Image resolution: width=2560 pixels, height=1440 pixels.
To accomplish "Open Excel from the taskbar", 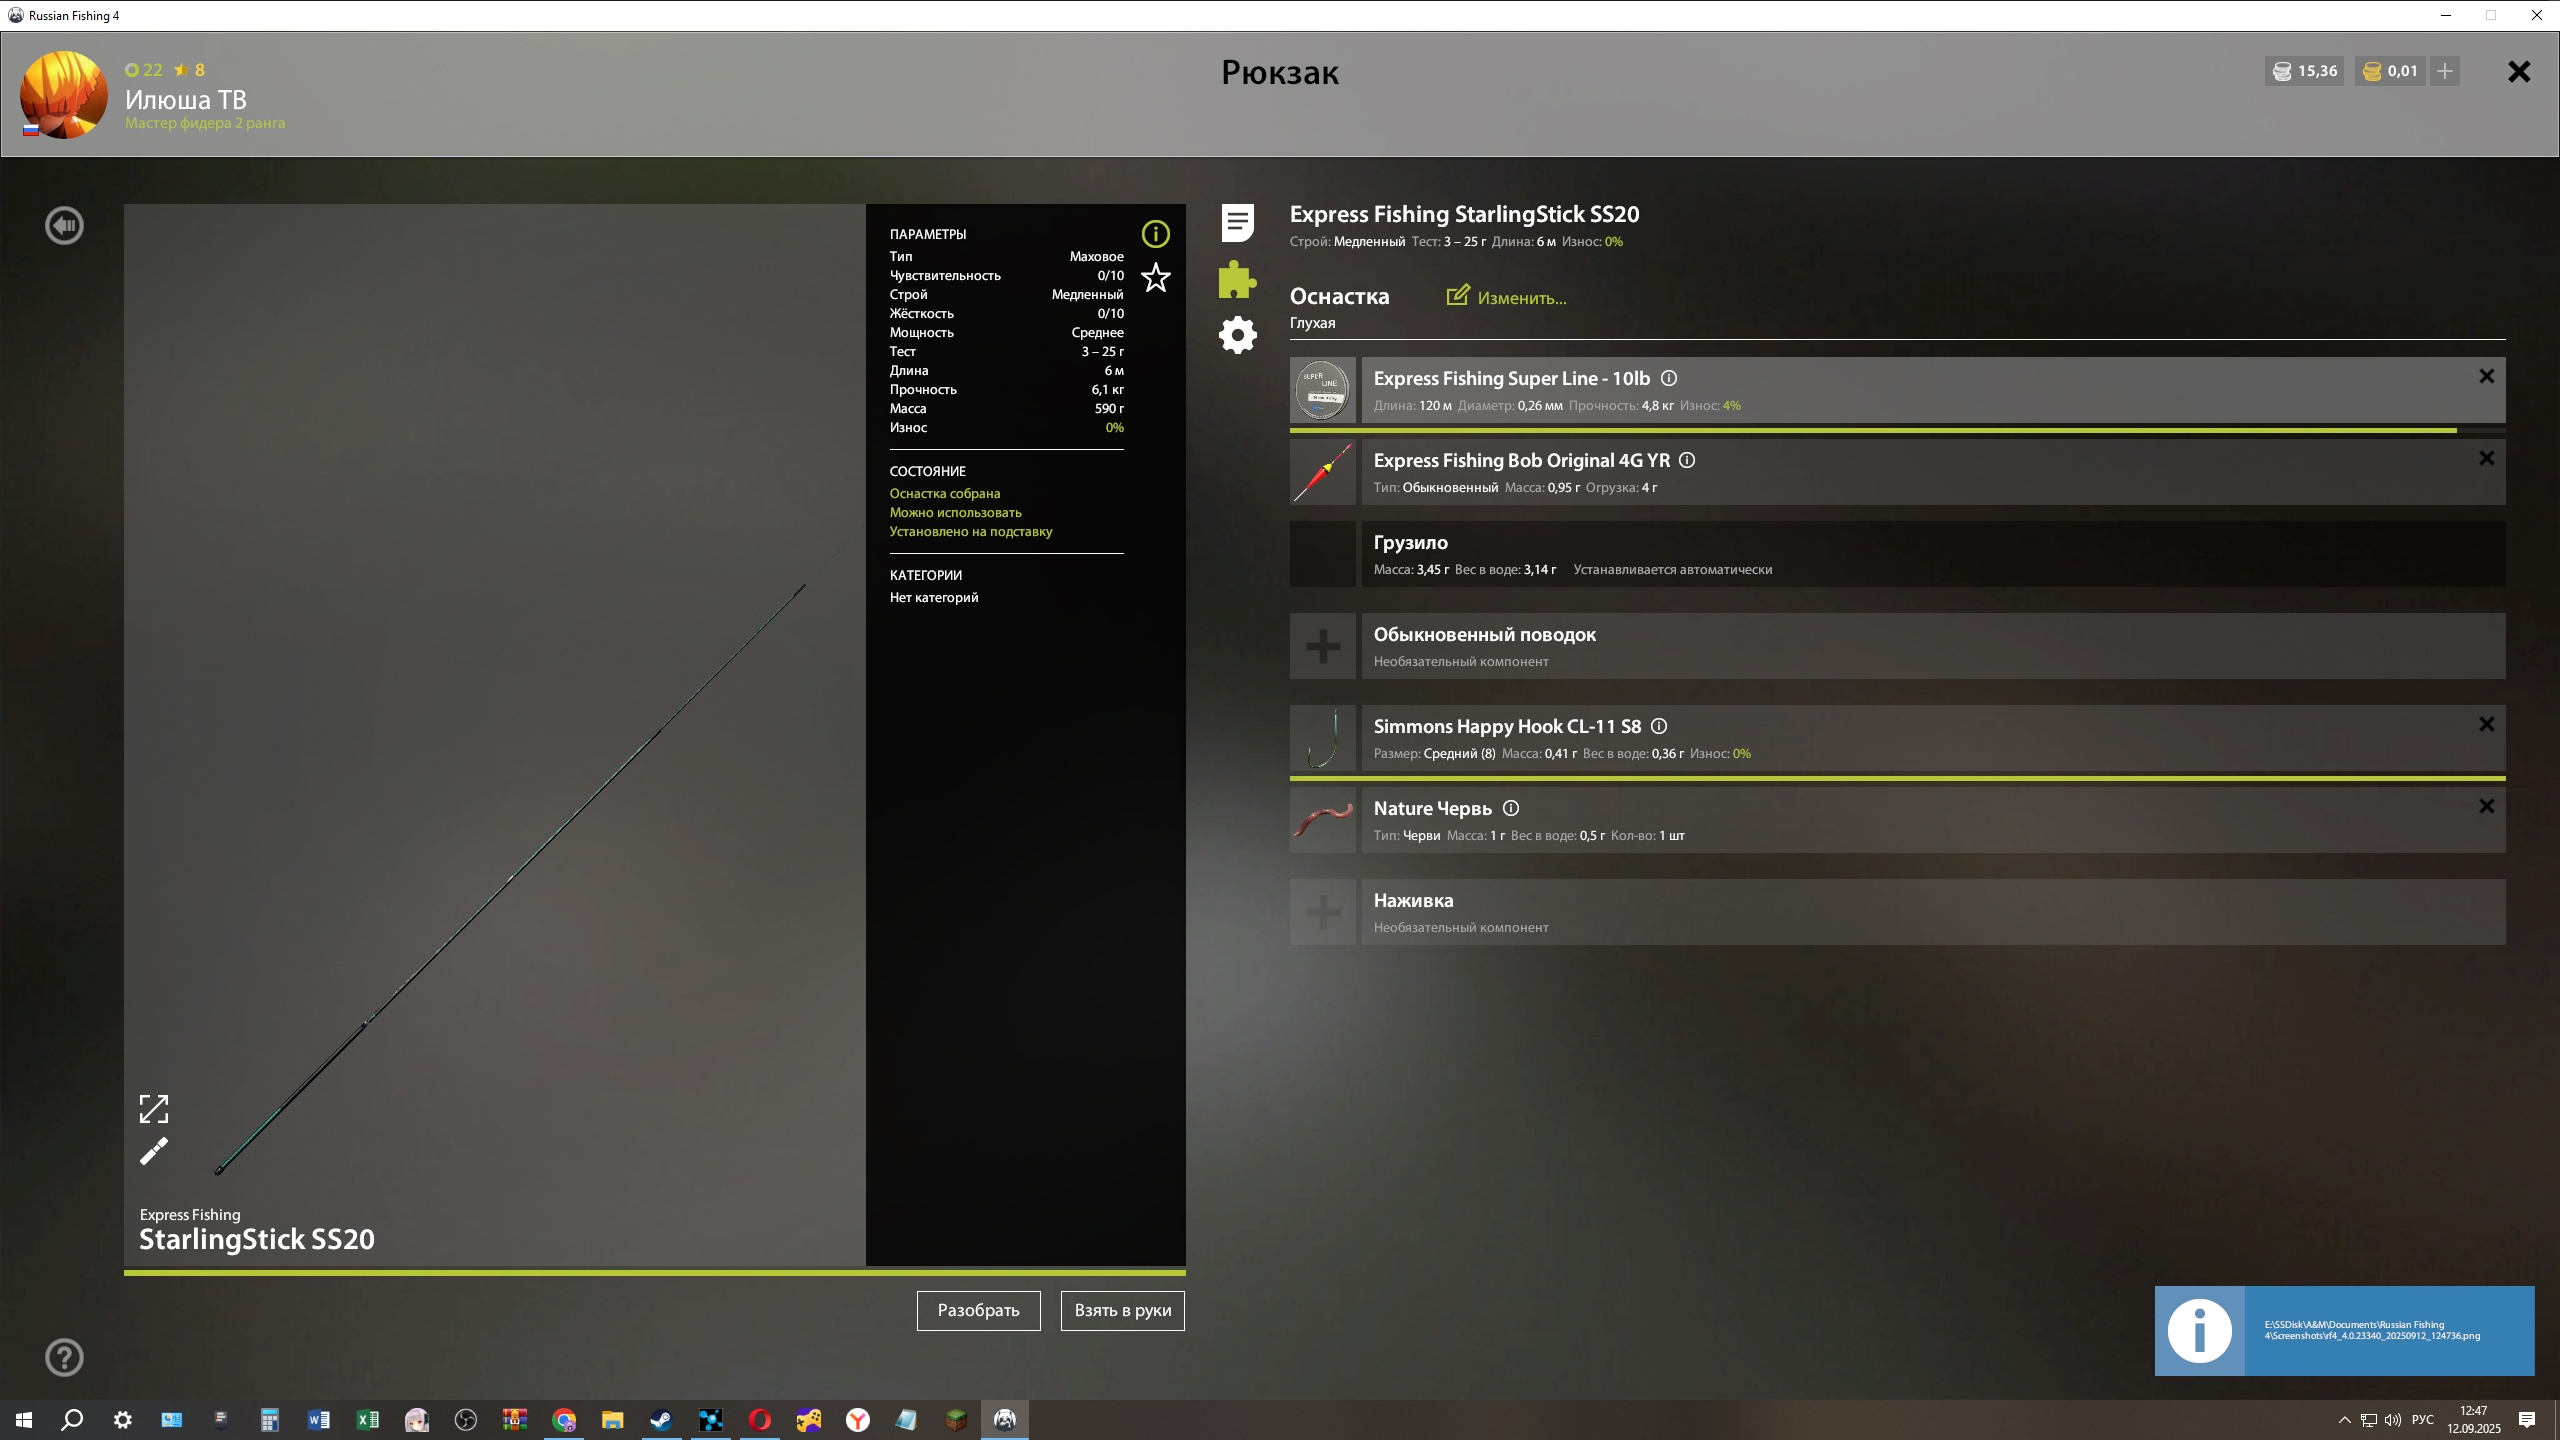I will click(x=368, y=1419).
